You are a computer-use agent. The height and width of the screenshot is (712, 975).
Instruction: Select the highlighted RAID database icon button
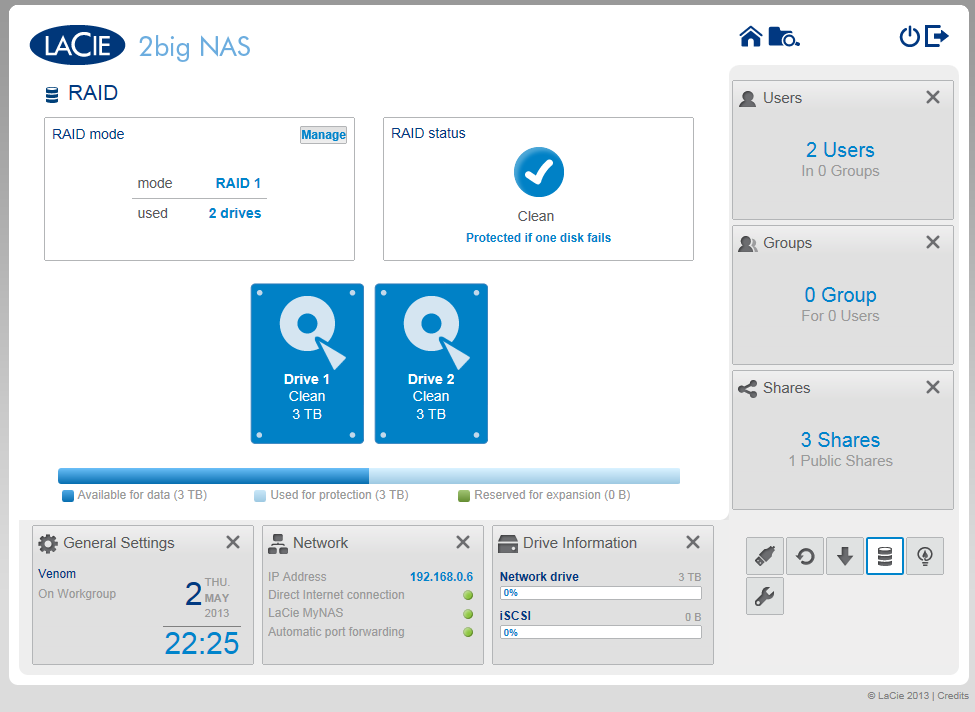pyautogui.click(x=884, y=556)
